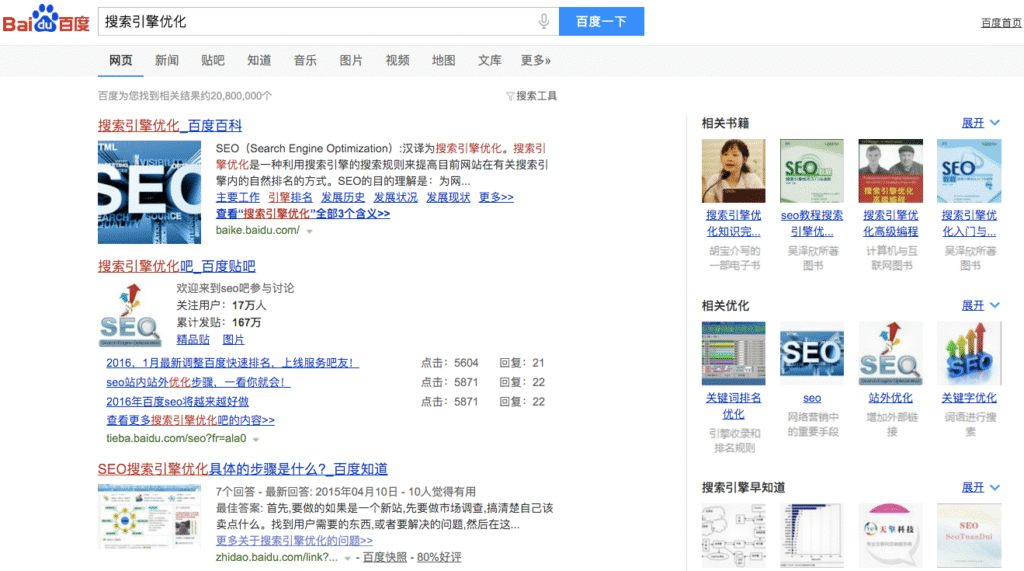The width and height of the screenshot is (1024, 571).
Task: Click the 搜索引擎优化知识完 book cover image
Action: pos(733,171)
